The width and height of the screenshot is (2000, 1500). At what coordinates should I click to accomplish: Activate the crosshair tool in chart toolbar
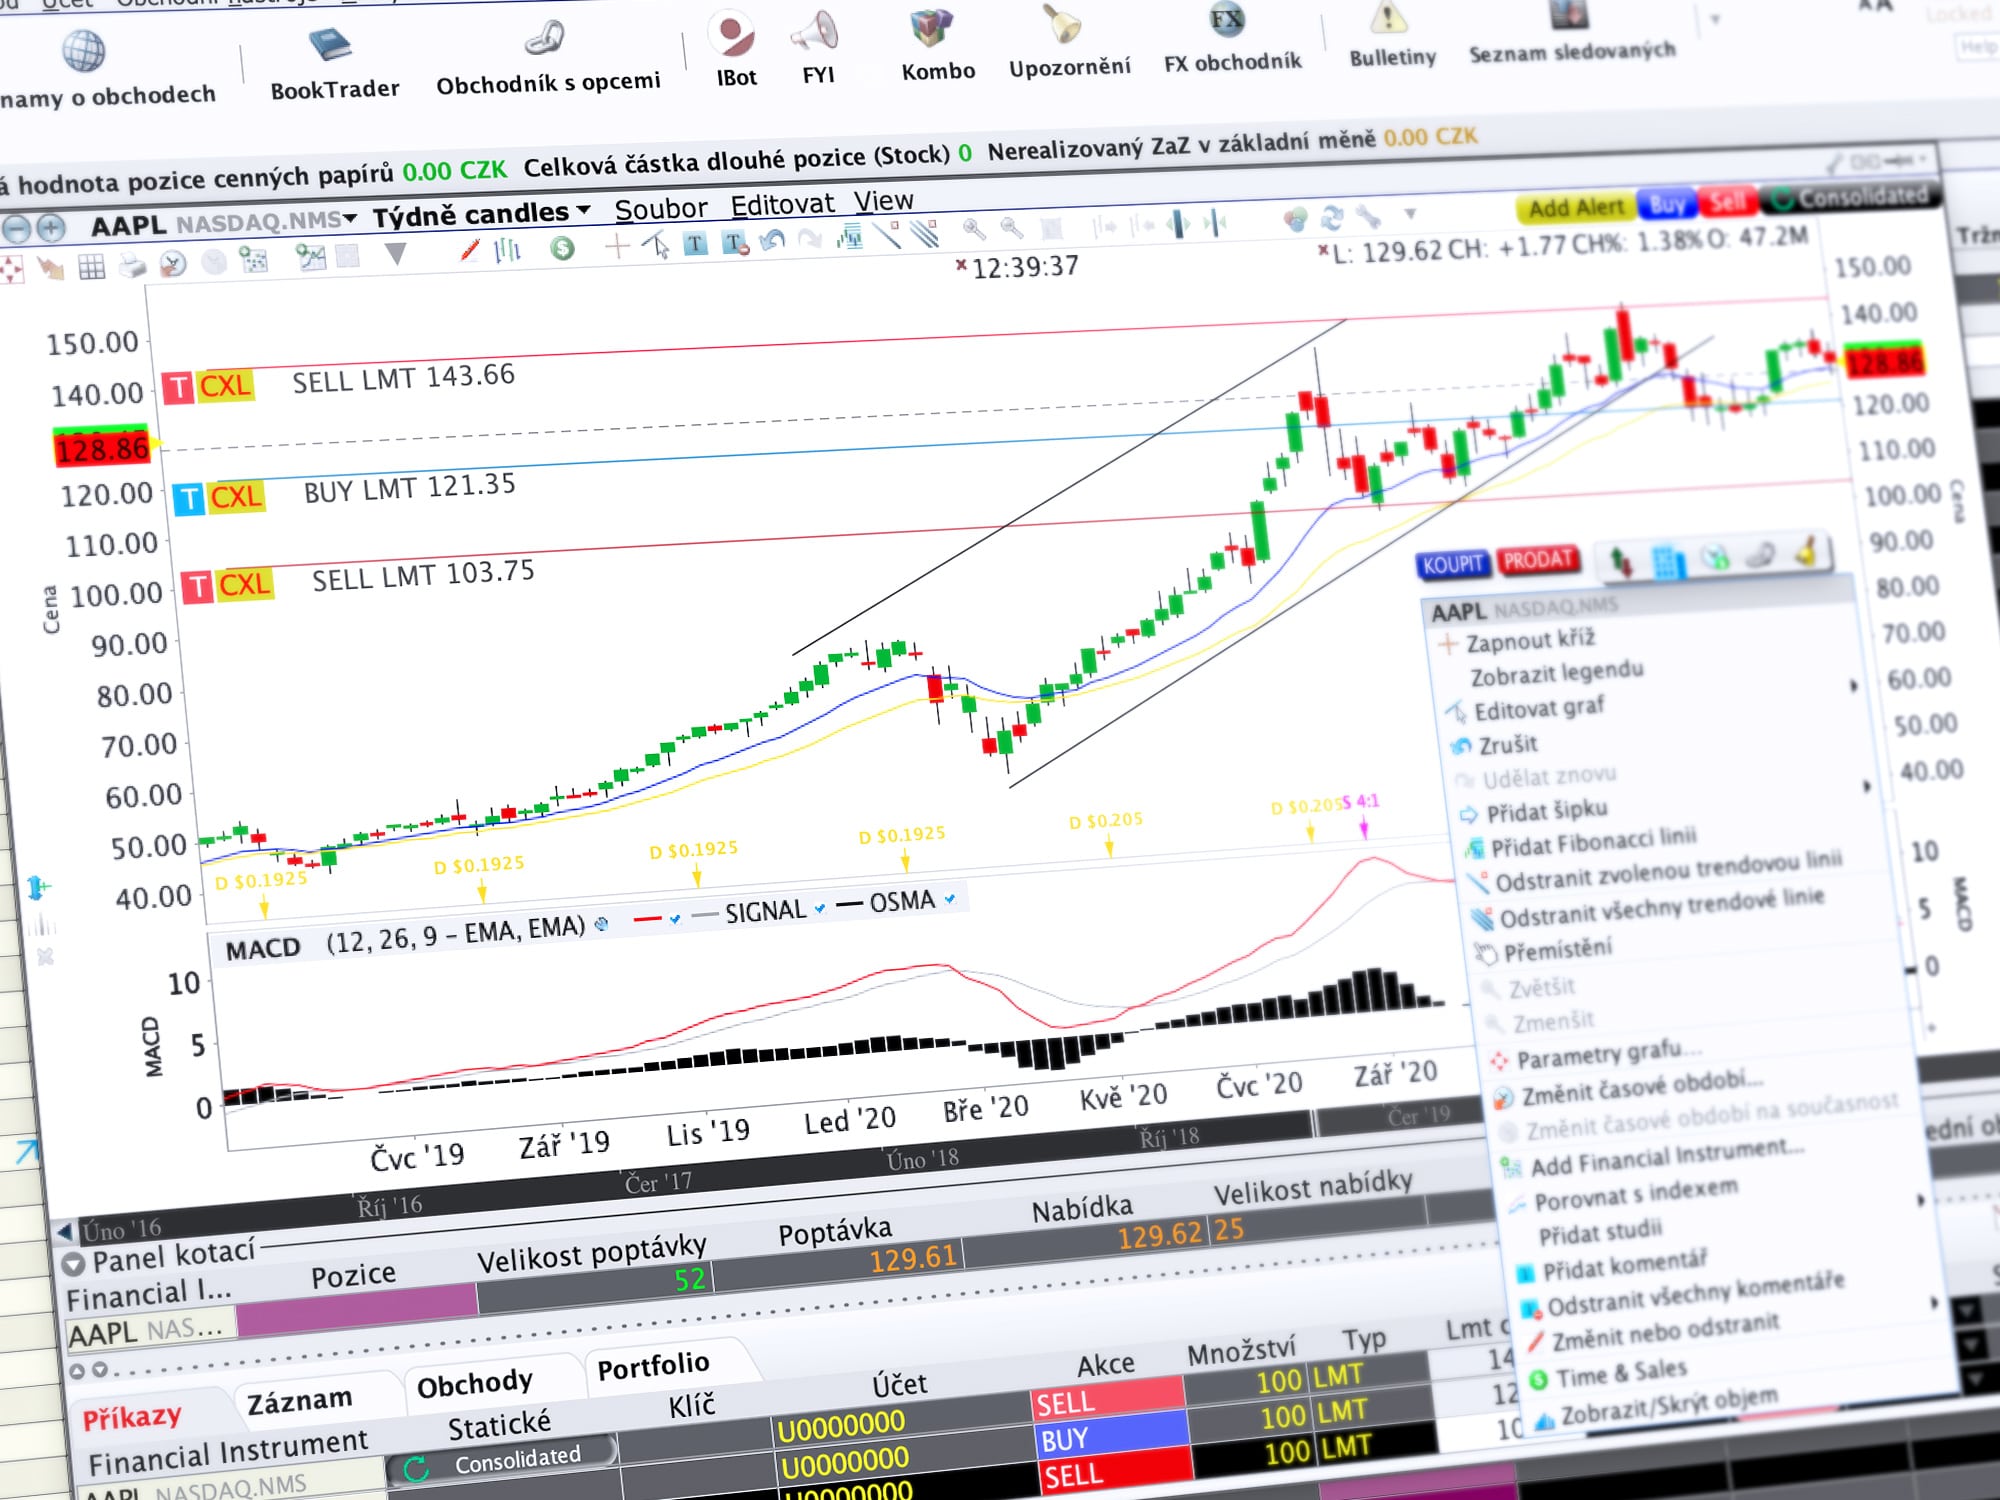click(x=616, y=246)
